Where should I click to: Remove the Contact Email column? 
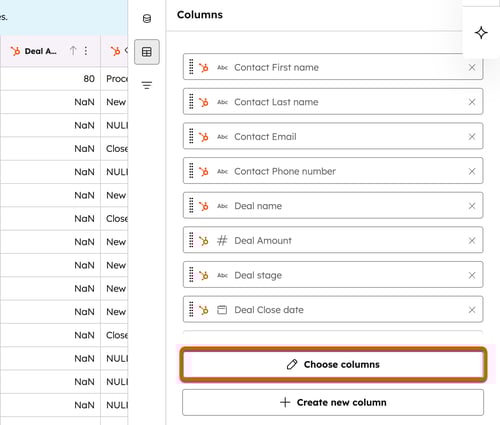[x=472, y=137]
